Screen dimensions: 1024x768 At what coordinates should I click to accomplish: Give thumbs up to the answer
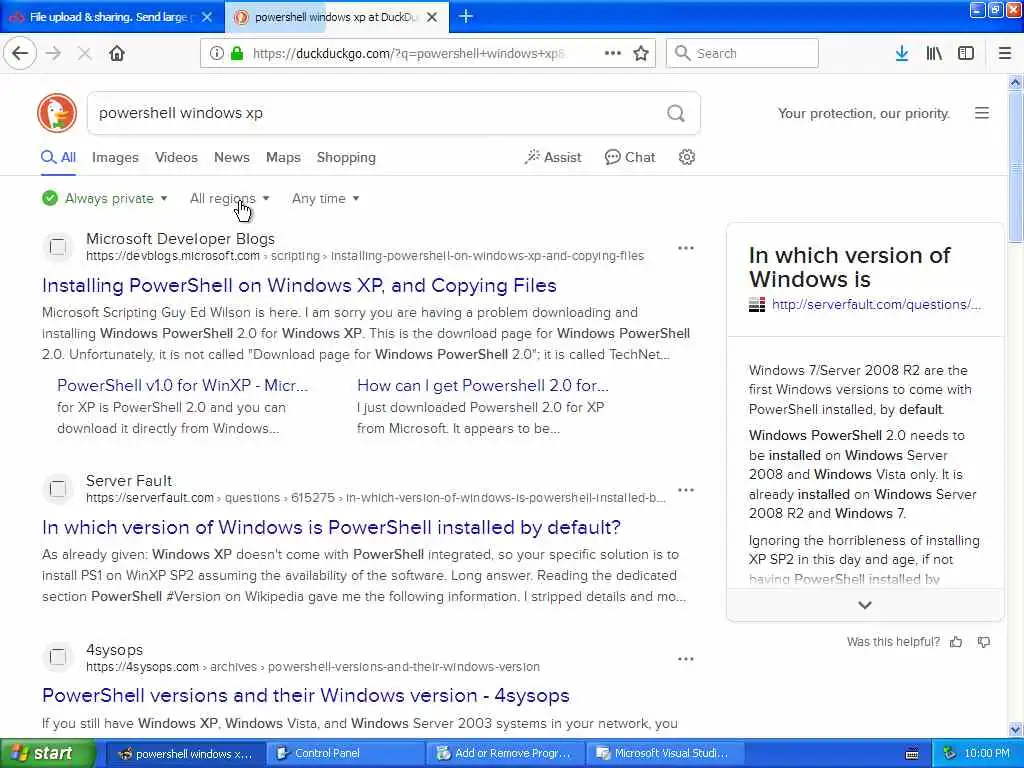pos(956,642)
